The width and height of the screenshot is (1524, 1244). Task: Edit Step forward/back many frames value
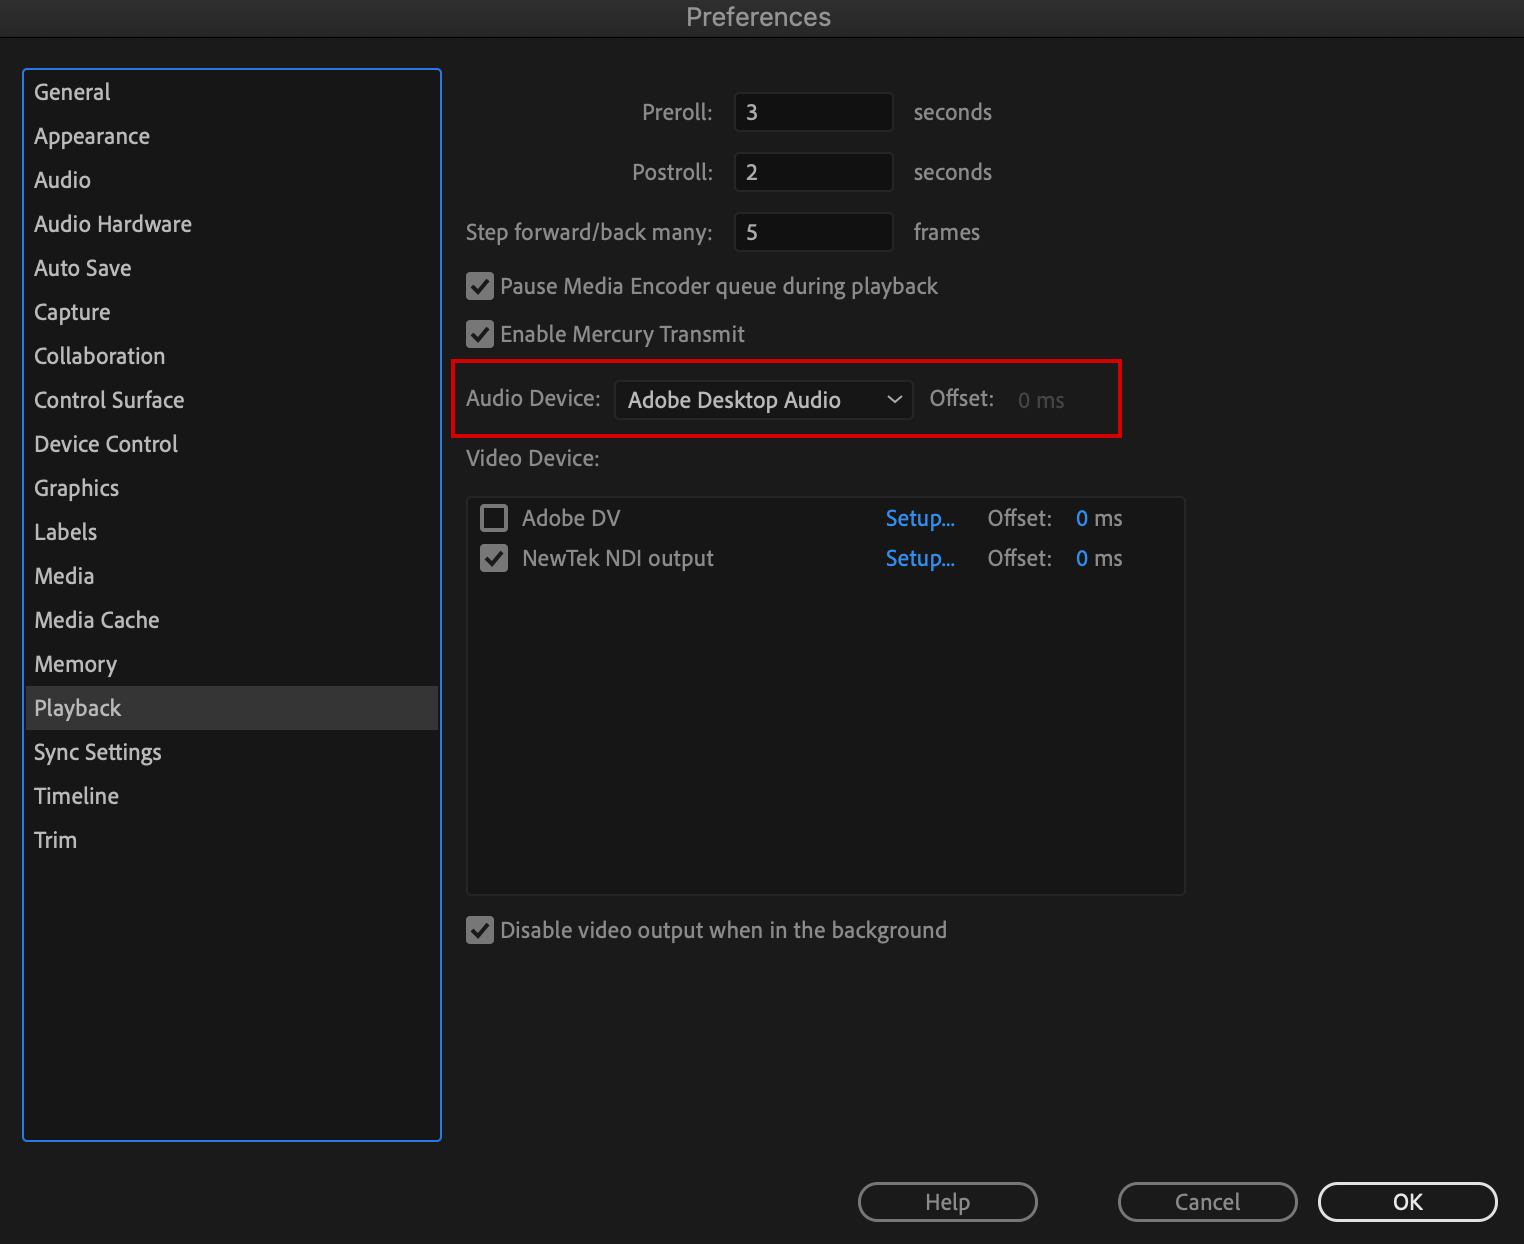[812, 231]
